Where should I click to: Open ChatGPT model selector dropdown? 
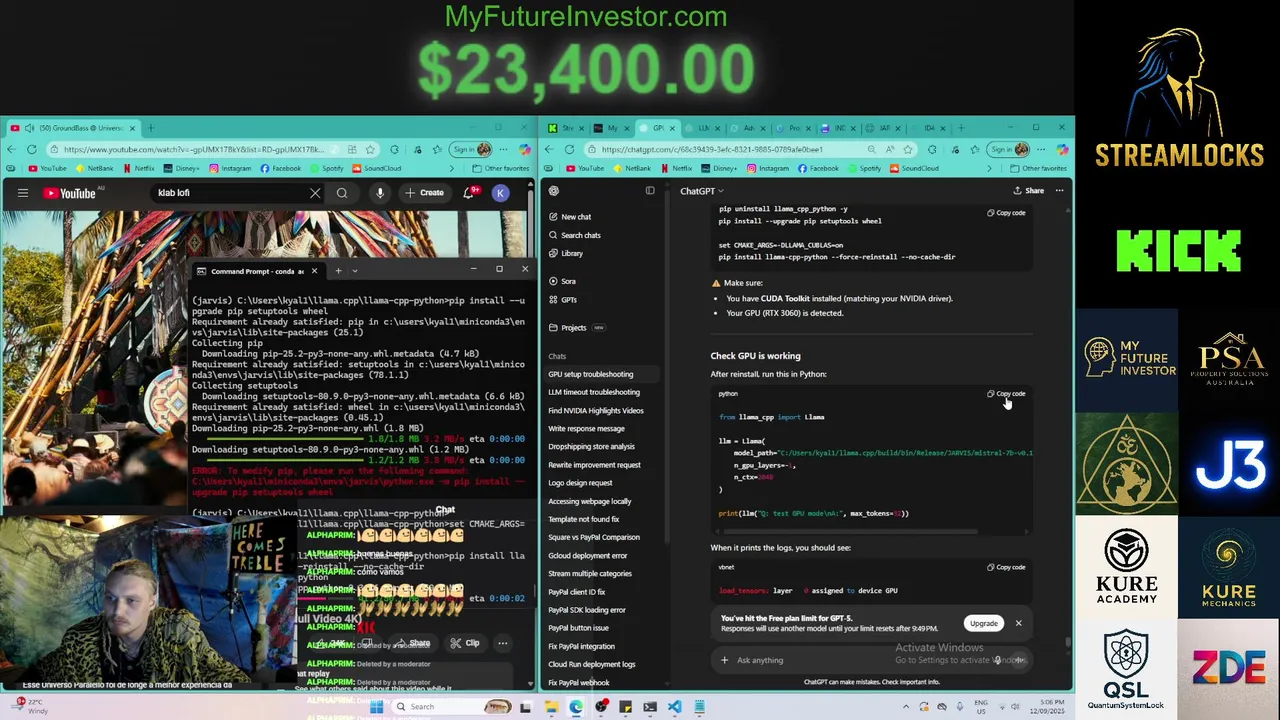(x=701, y=191)
